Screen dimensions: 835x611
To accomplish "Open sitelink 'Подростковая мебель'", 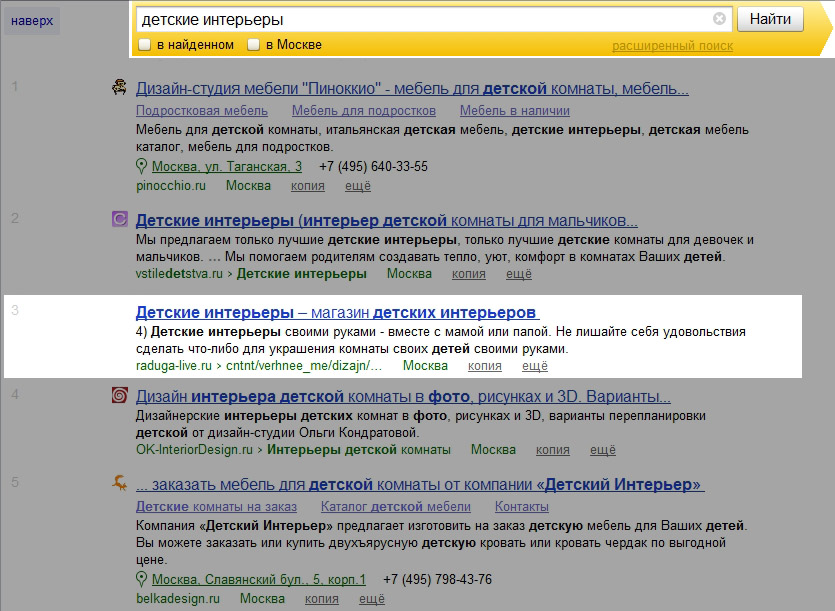I will coord(202,111).
